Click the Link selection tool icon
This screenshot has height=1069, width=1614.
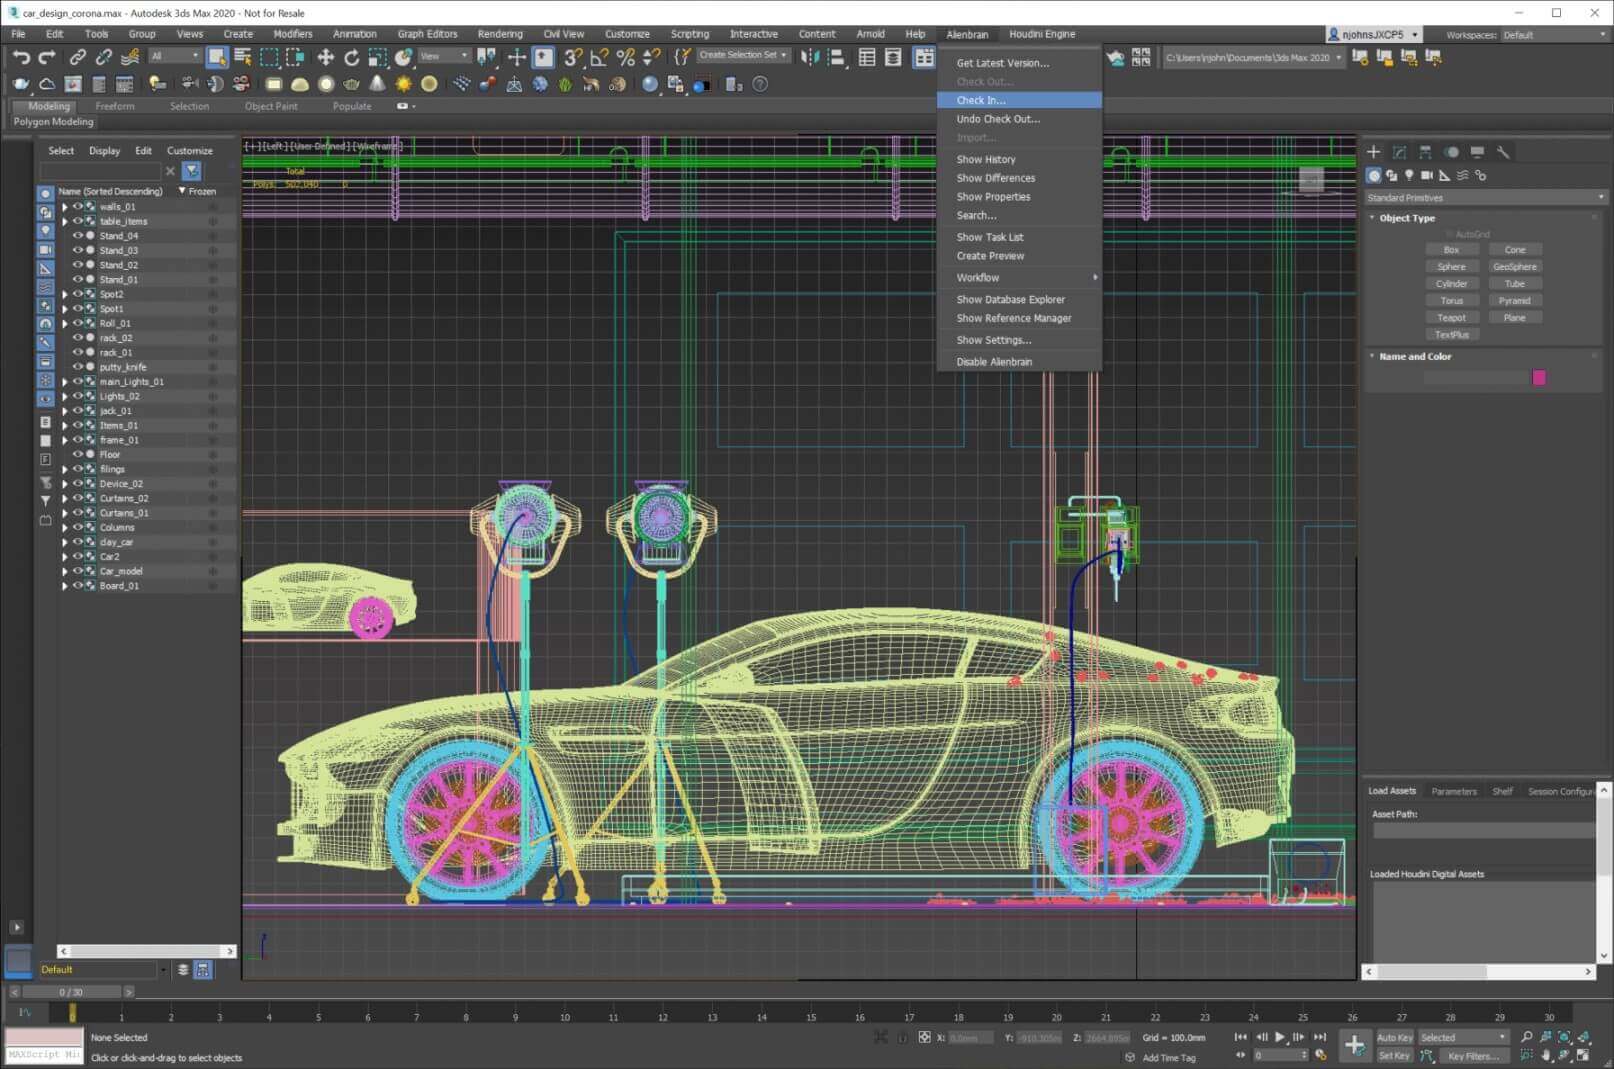tap(77, 57)
